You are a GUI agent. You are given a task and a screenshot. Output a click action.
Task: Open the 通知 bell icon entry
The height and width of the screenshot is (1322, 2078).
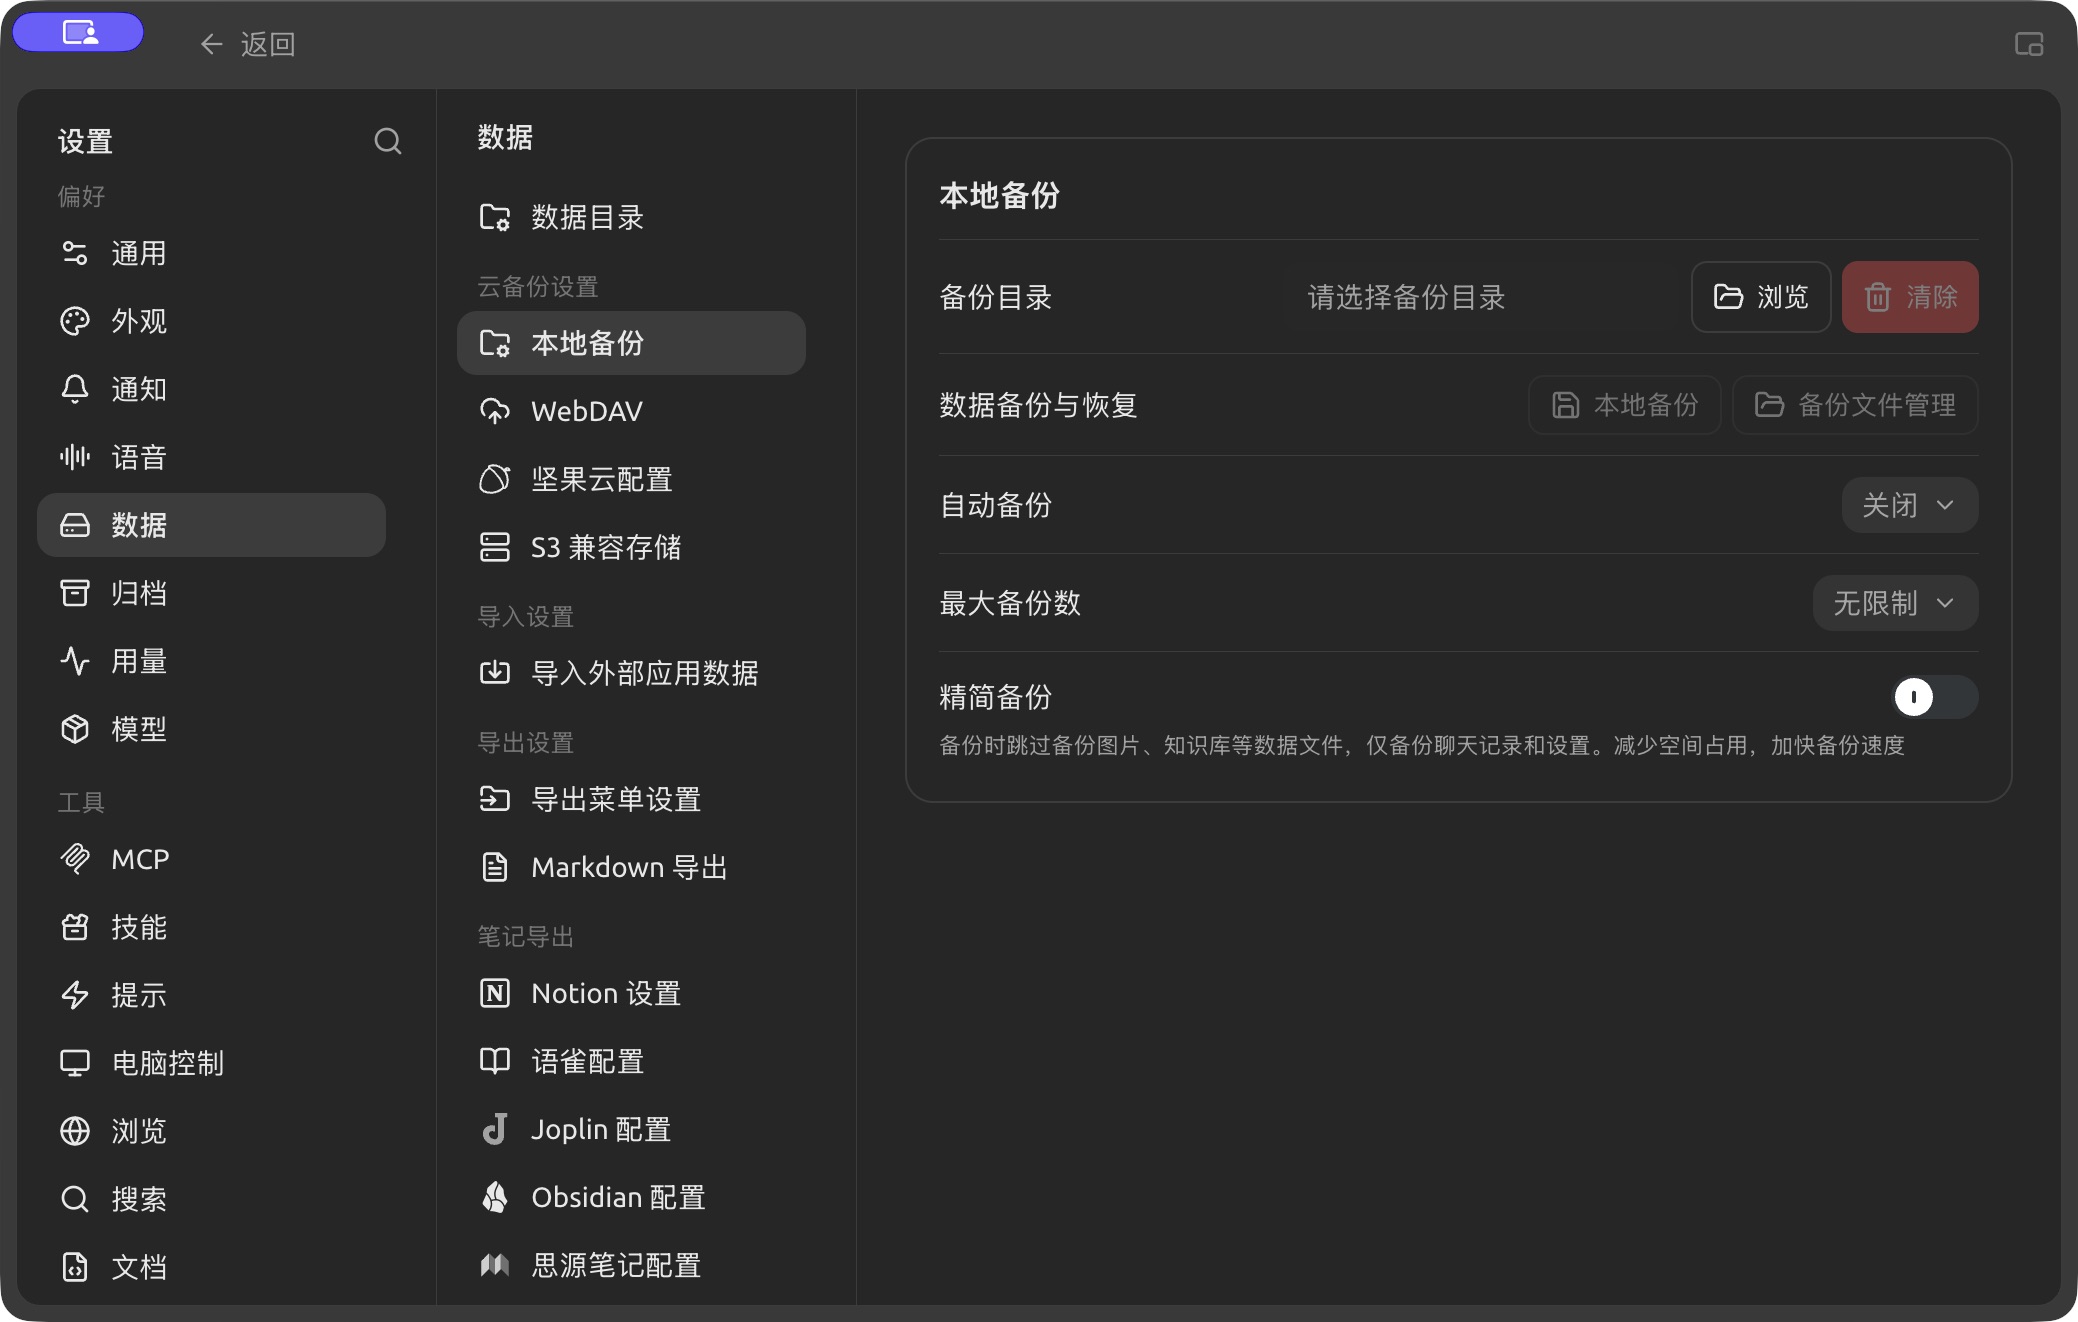75,389
